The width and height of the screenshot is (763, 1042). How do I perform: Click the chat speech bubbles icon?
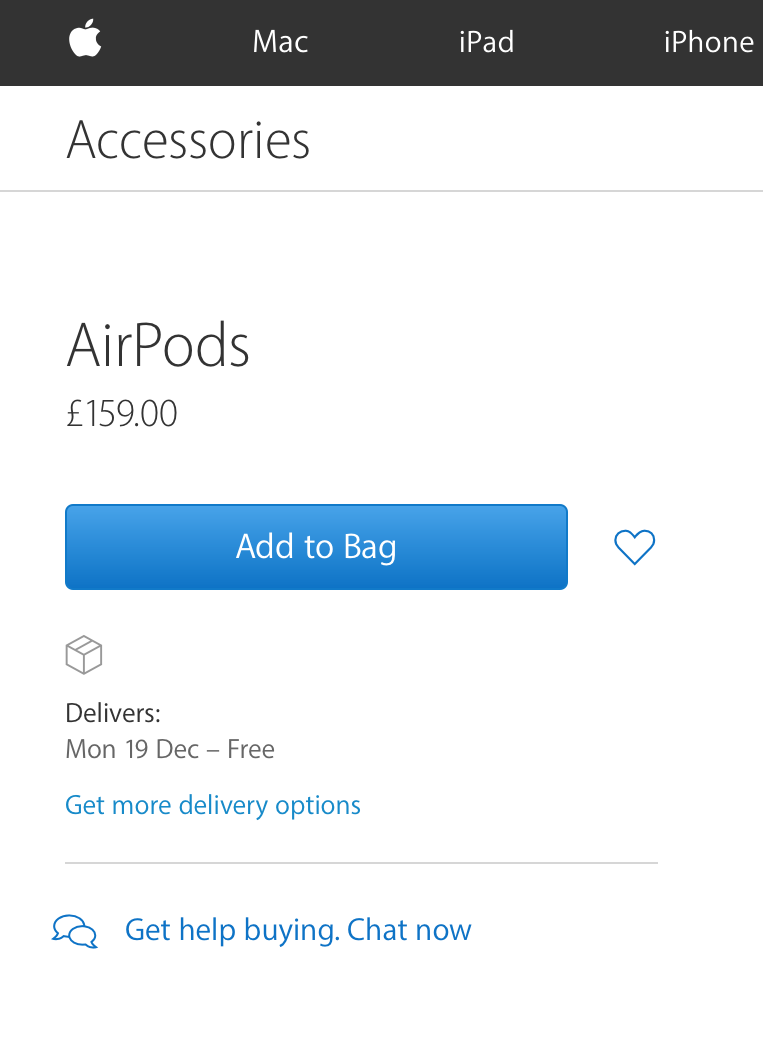pos(75,931)
